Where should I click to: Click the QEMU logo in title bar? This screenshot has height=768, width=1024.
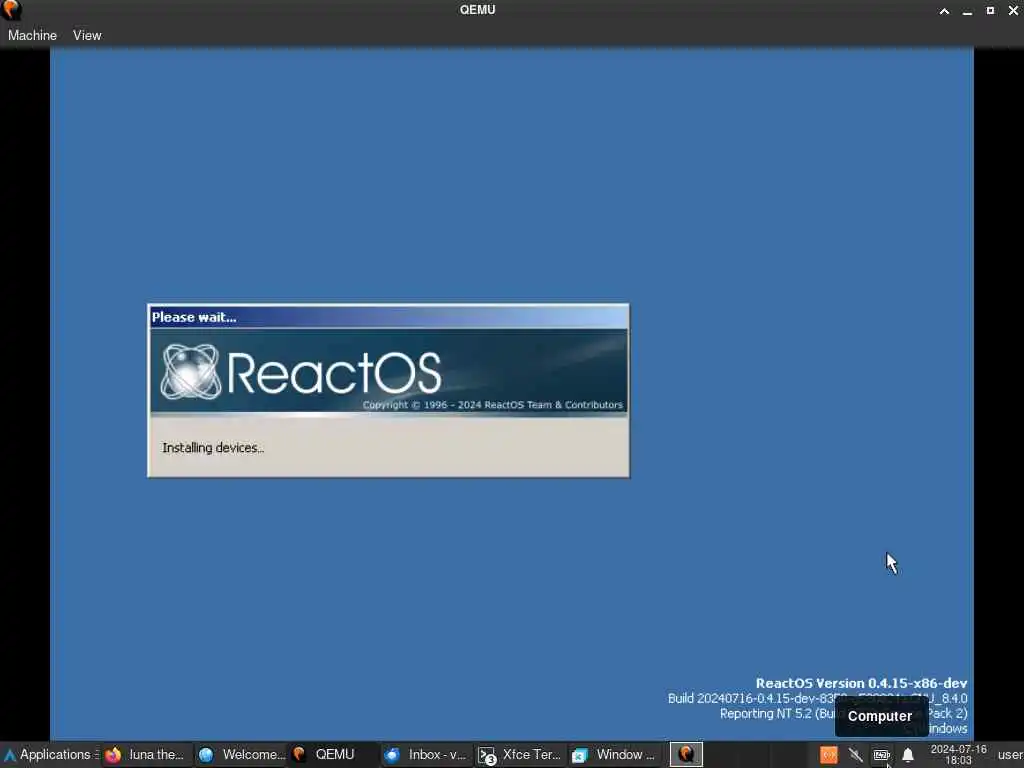point(11,10)
